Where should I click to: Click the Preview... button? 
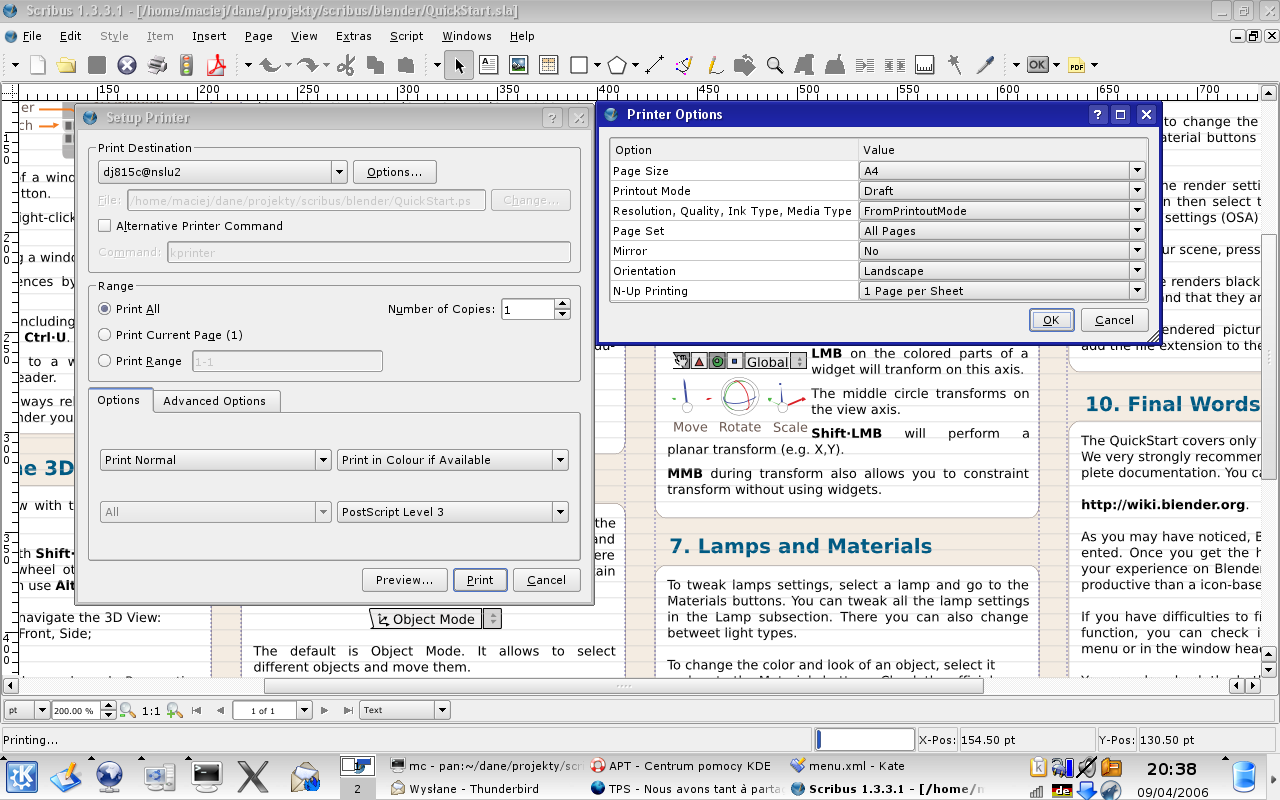[404, 580]
